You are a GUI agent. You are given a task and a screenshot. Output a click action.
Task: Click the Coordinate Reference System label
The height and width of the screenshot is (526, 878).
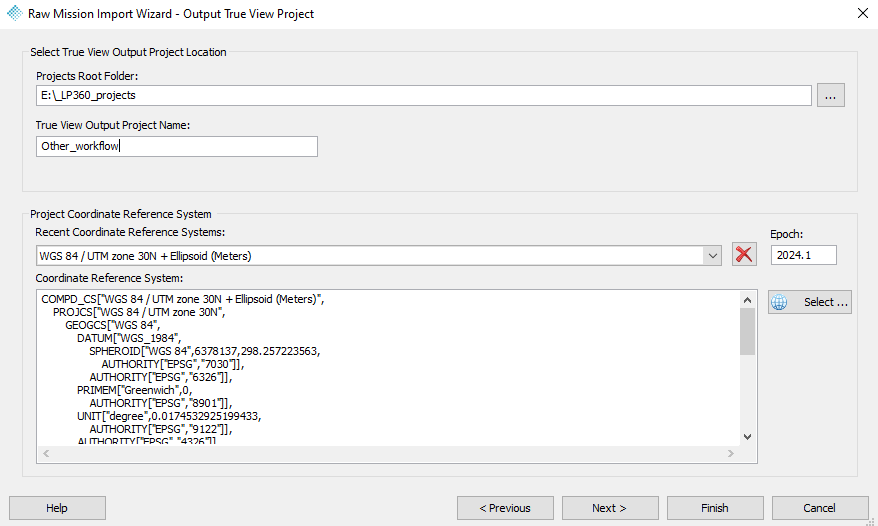(x=109, y=278)
